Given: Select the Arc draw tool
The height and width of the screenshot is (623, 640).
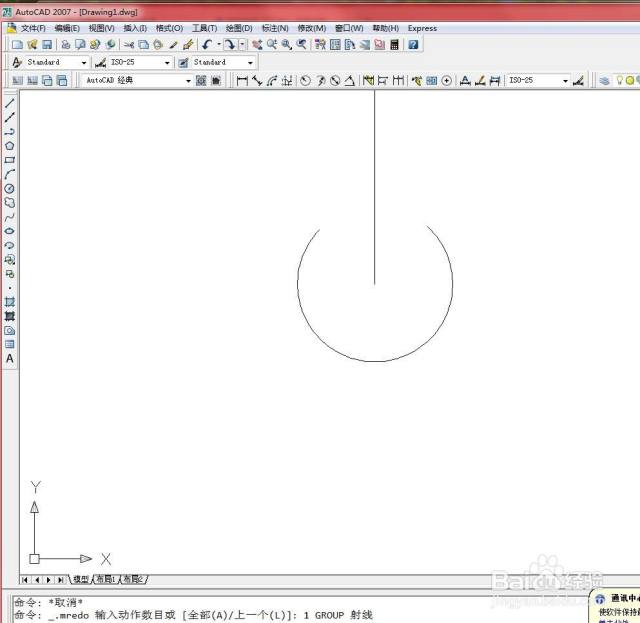Looking at the screenshot, I should coord(10,174).
